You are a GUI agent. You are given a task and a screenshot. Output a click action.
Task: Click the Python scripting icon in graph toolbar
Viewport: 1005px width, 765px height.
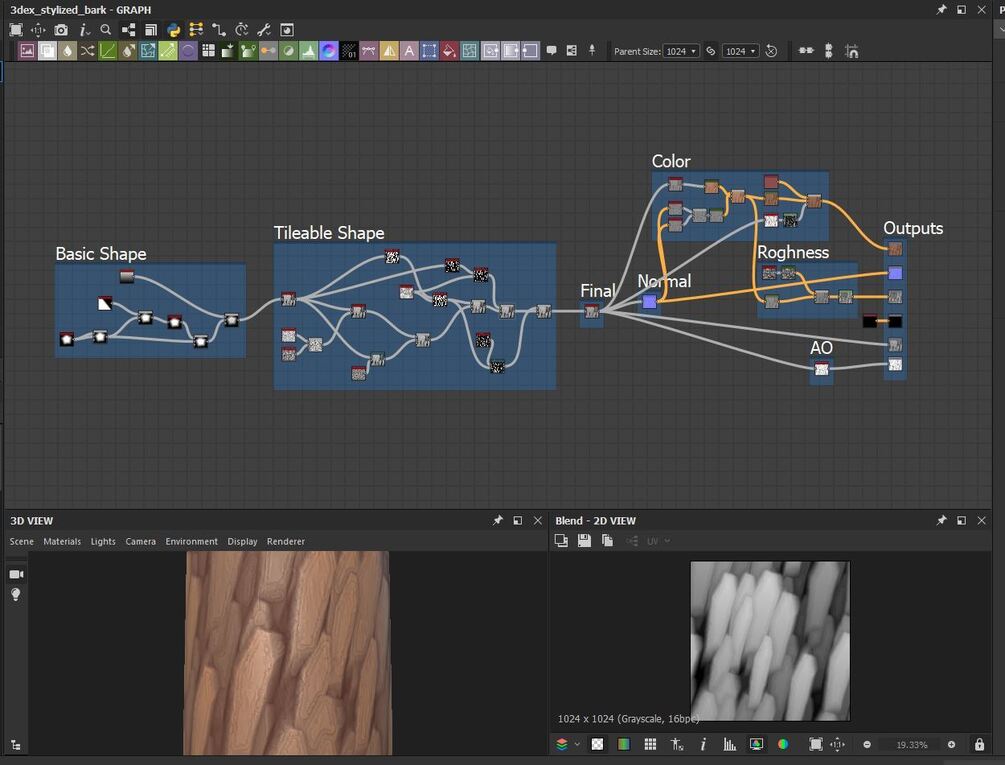pos(174,30)
